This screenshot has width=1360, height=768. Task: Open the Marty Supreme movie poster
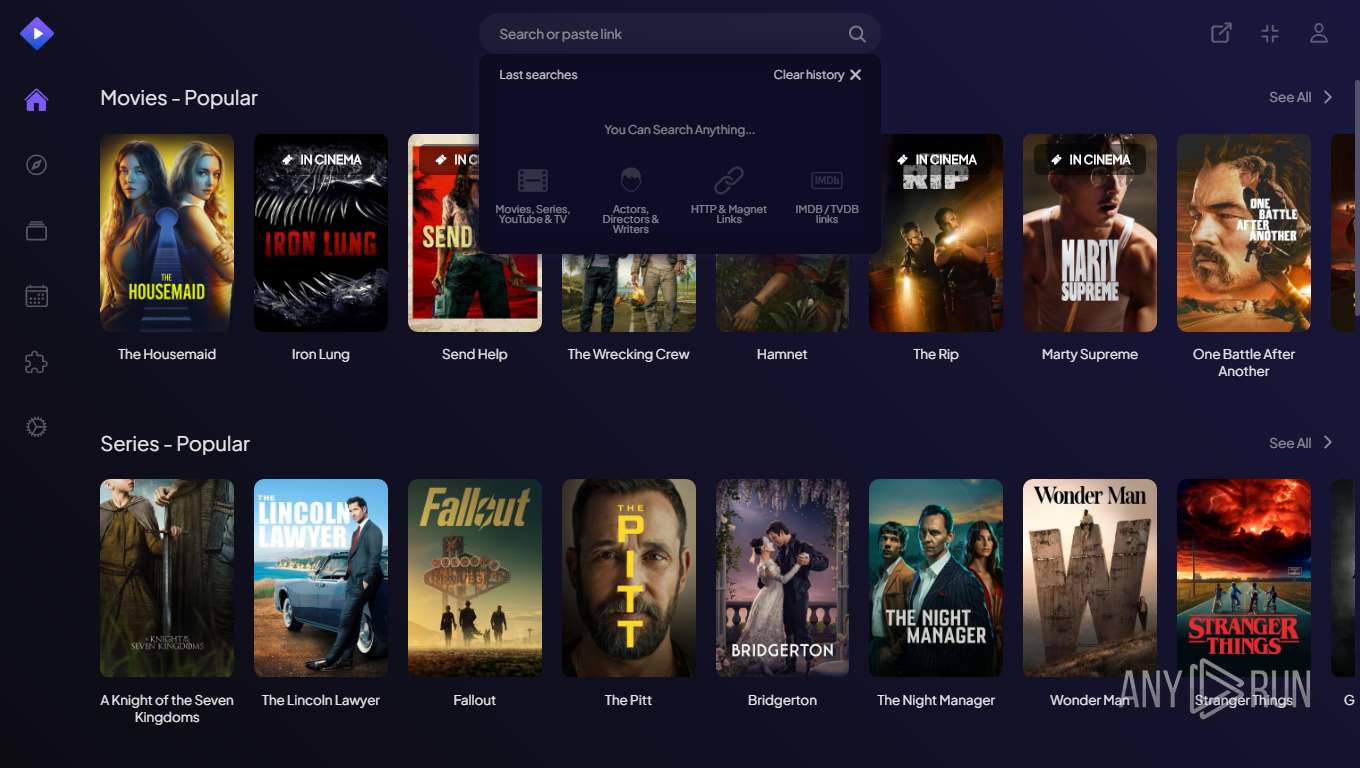[x=1090, y=233]
